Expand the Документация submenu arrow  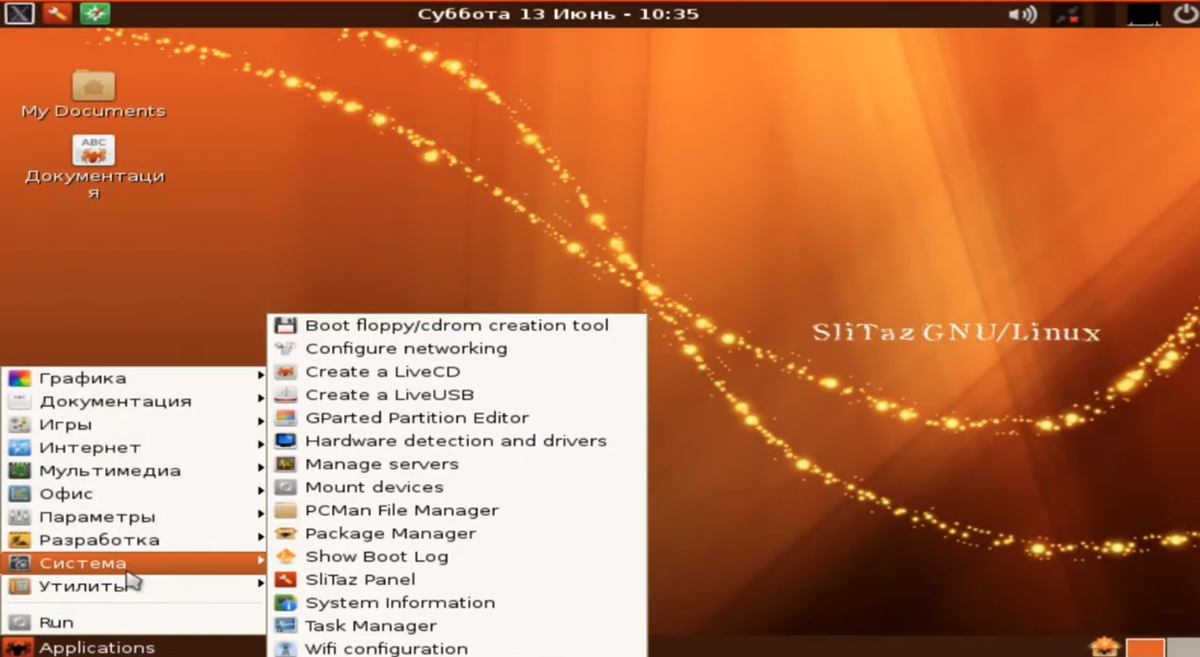pyautogui.click(x=261, y=401)
